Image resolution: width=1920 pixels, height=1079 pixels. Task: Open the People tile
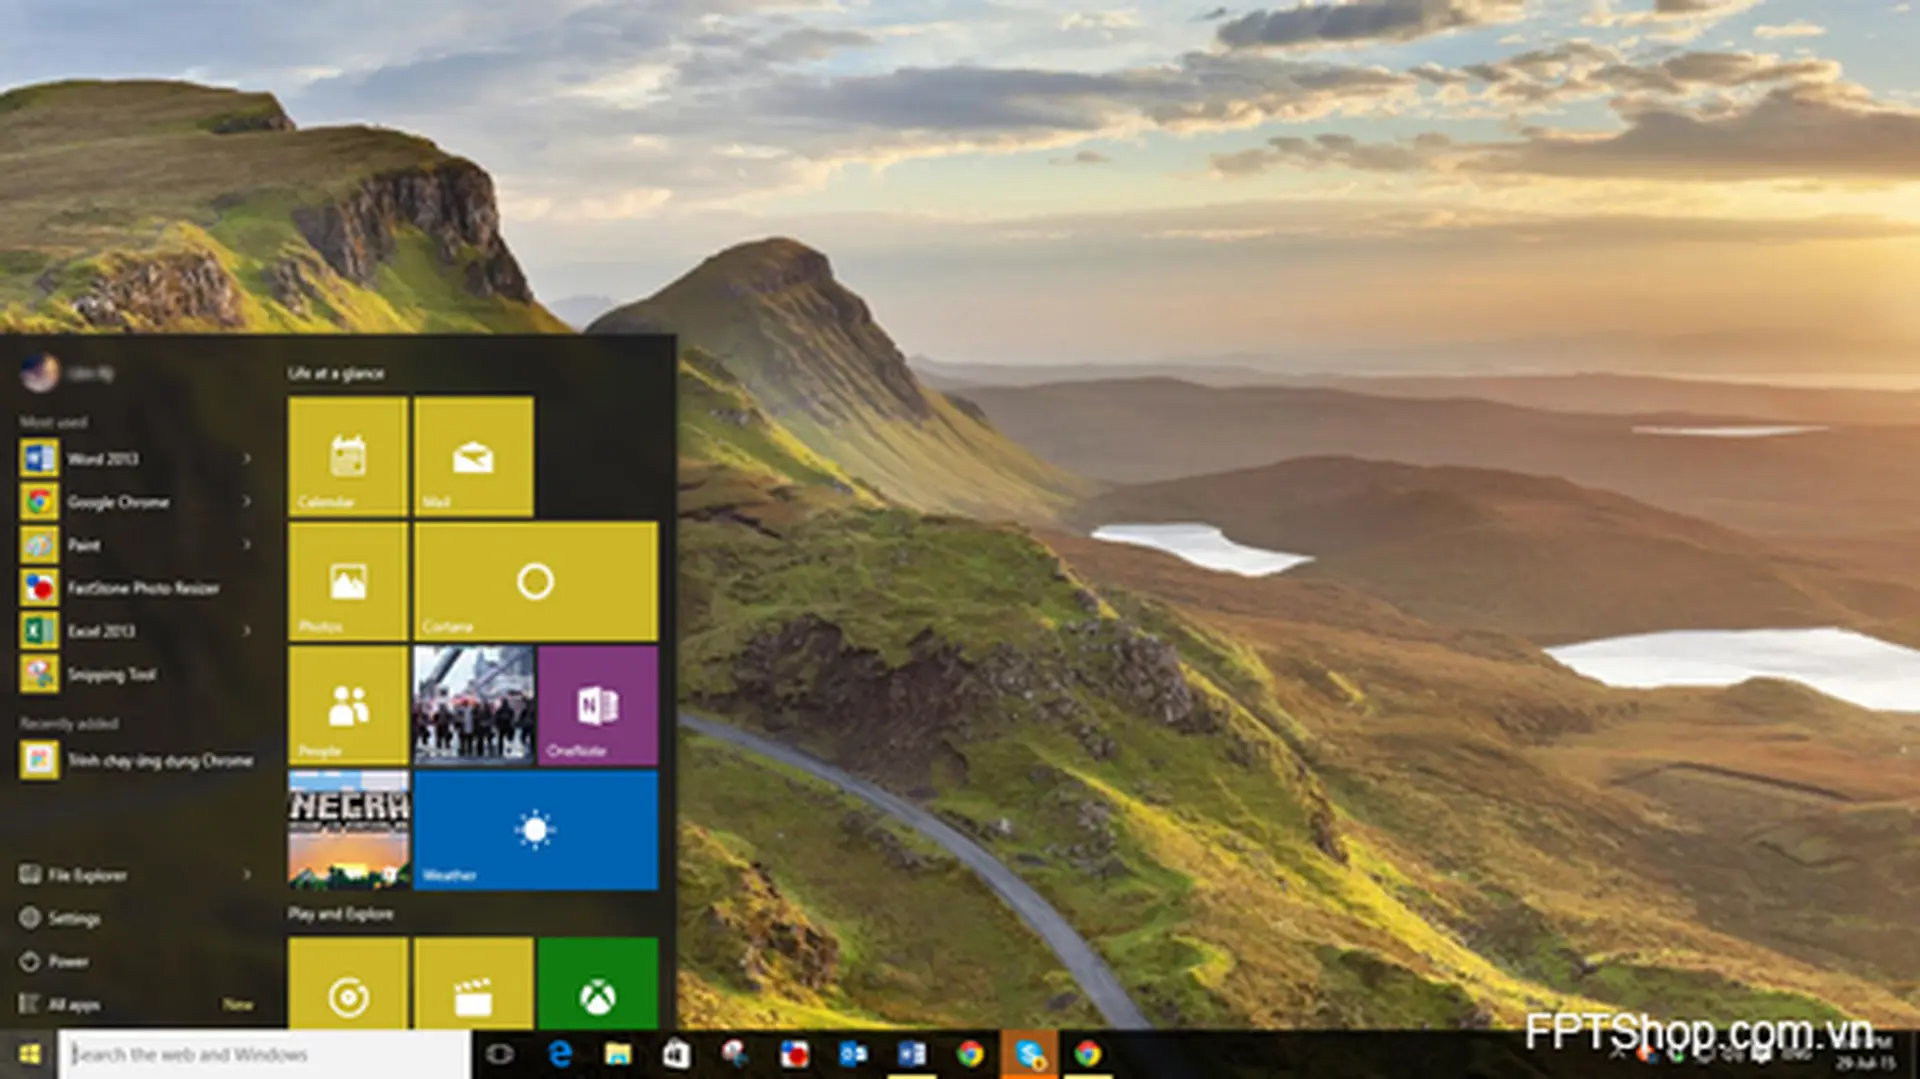click(x=348, y=706)
